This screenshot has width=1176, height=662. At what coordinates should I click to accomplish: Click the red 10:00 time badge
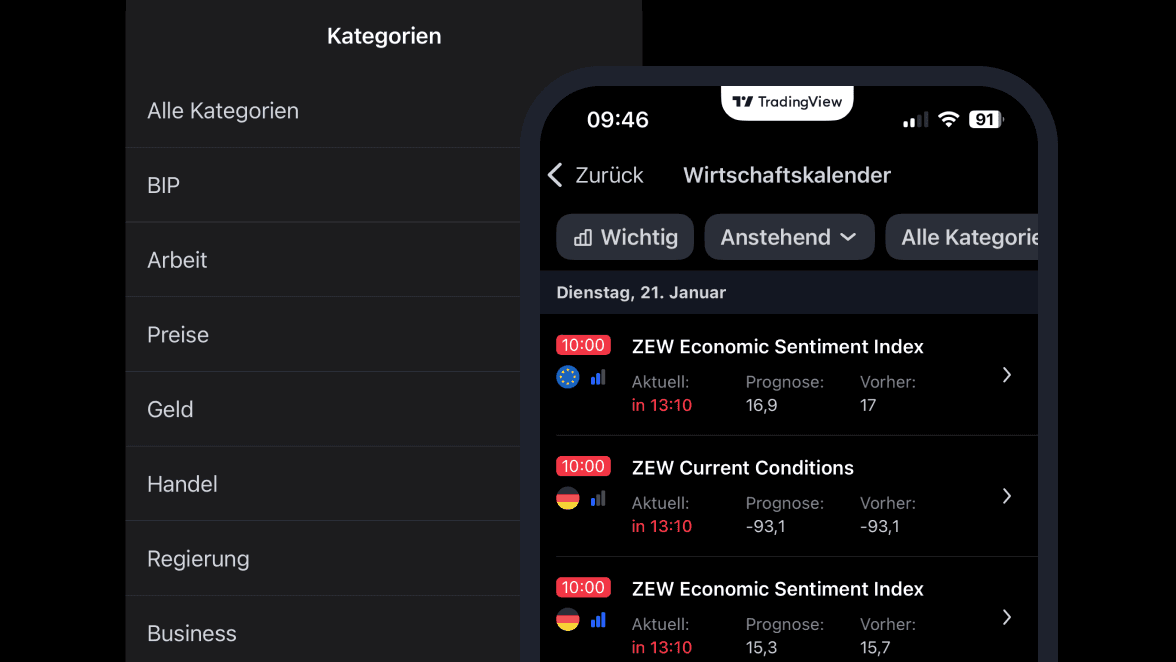tap(583, 344)
